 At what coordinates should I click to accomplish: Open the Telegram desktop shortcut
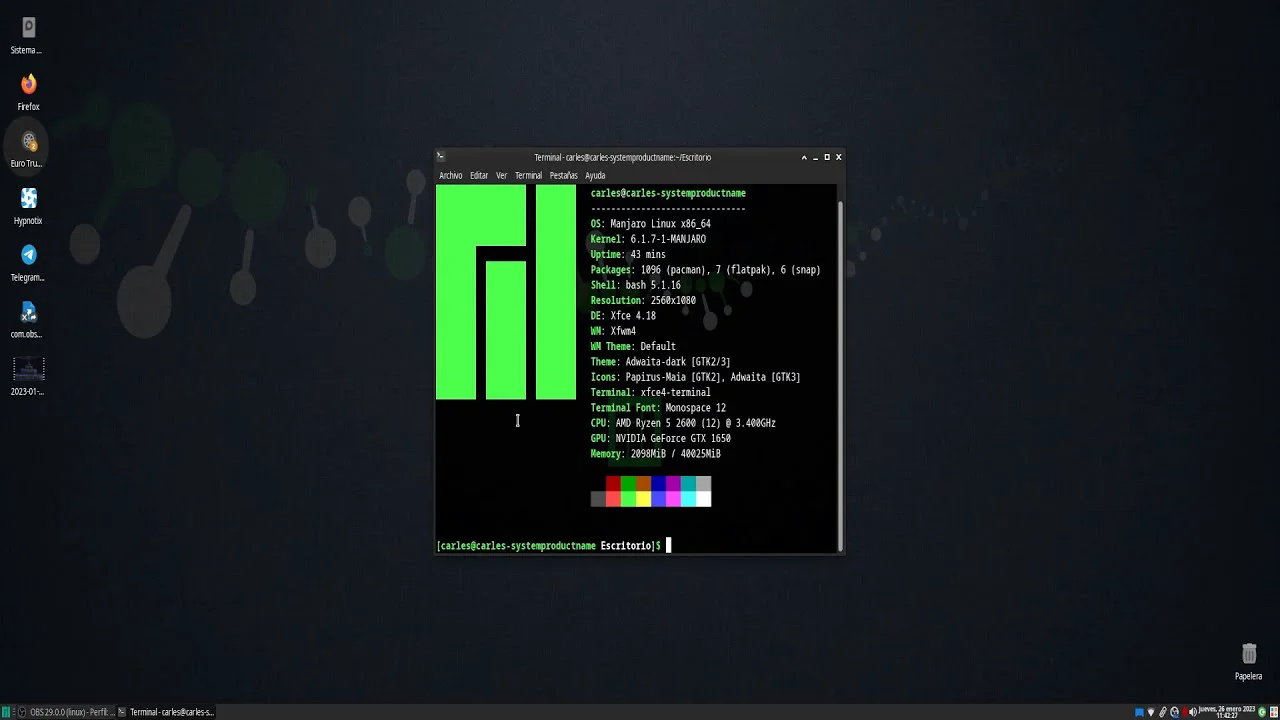28,256
